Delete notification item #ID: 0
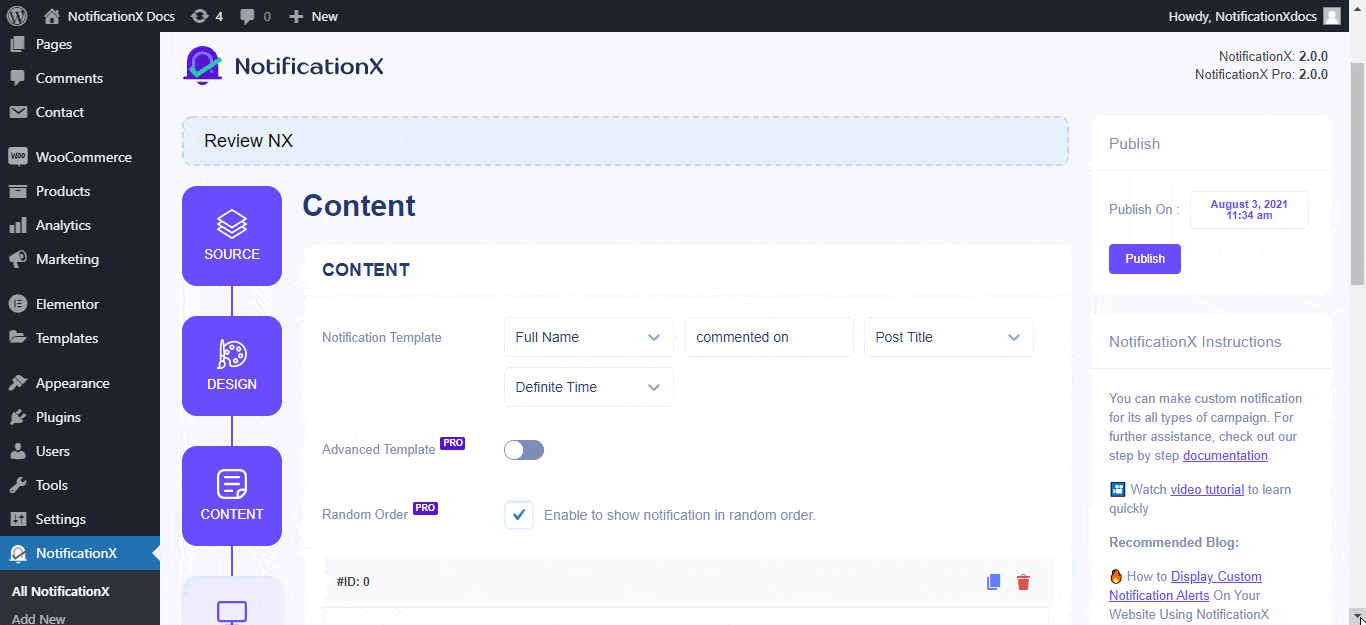The width and height of the screenshot is (1366, 625). (1023, 582)
